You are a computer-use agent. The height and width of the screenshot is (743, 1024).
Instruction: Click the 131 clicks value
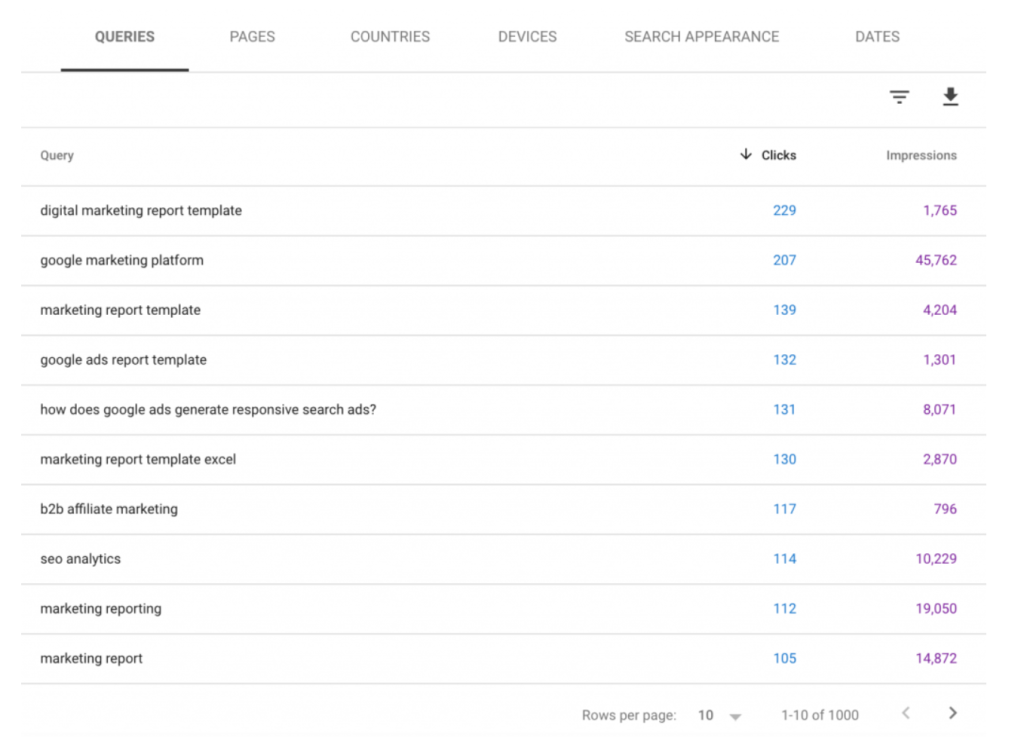point(784,409)
